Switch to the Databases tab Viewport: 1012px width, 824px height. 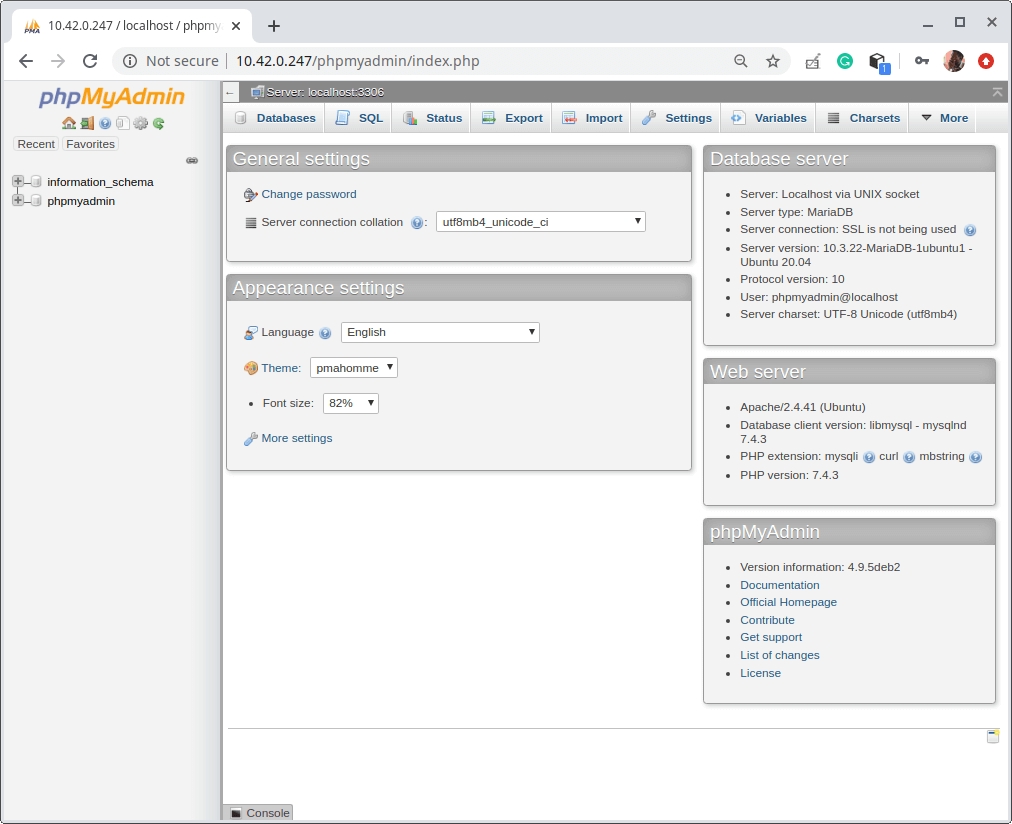276,118
